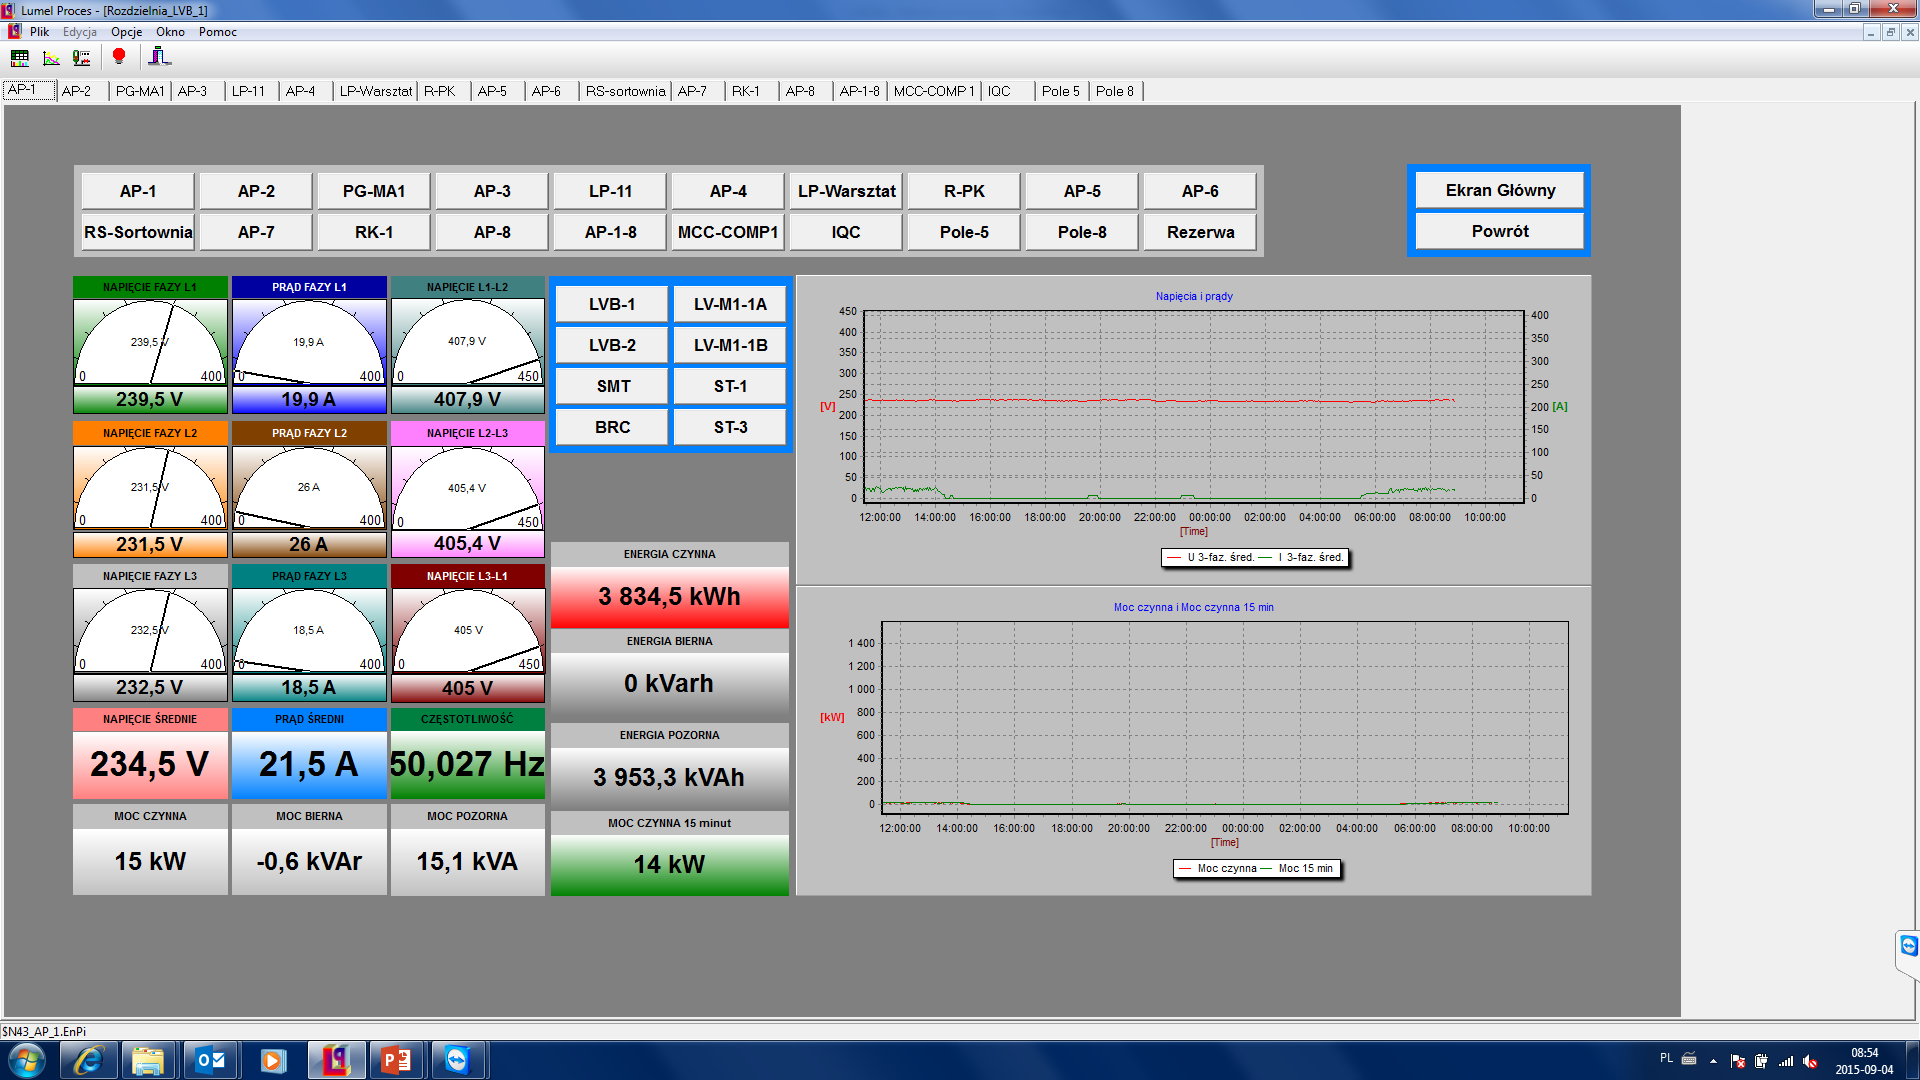Click the ST-3 button
Viewport: 1920px width, 1080px height.
pos(730,427)
